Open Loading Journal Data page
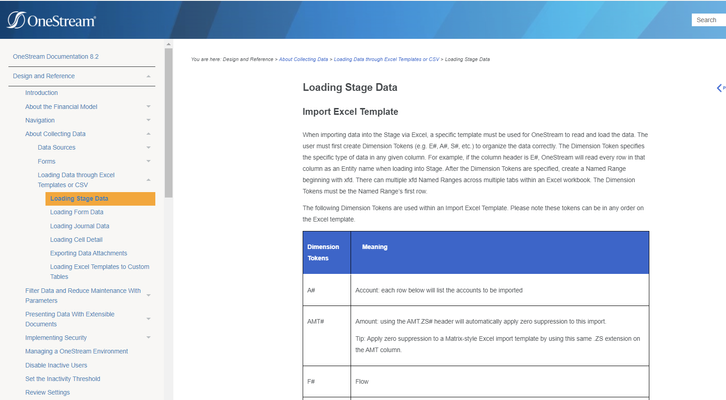This screenshot has width=726, height=400. pyautogui.click(x=80, y=226)
